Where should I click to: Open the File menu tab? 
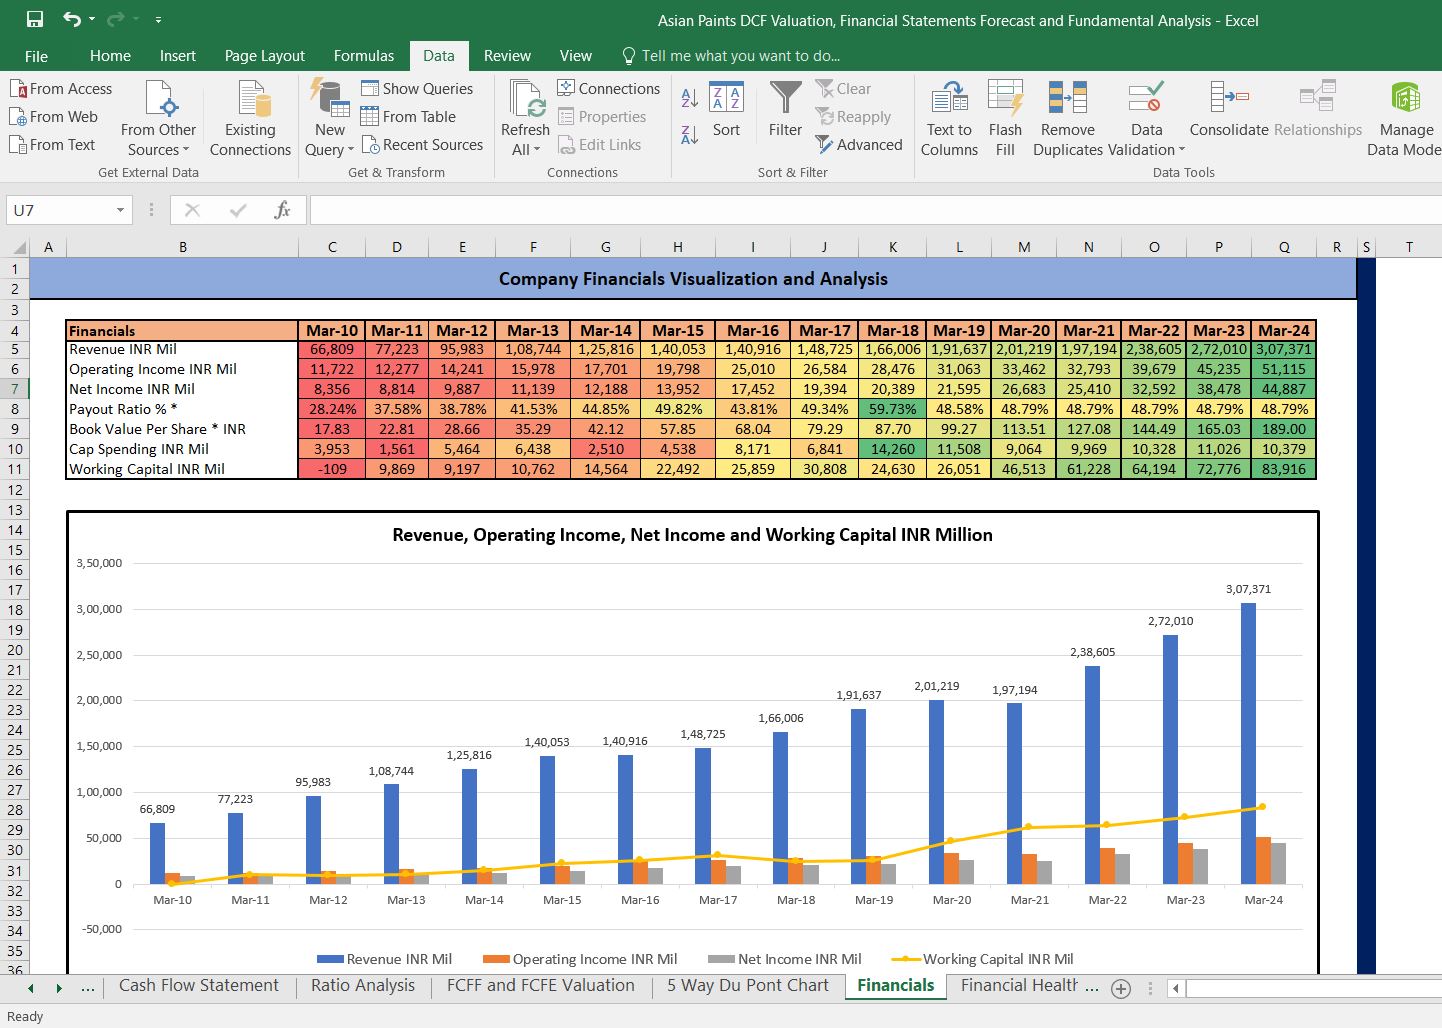click(x=36, y=56)
